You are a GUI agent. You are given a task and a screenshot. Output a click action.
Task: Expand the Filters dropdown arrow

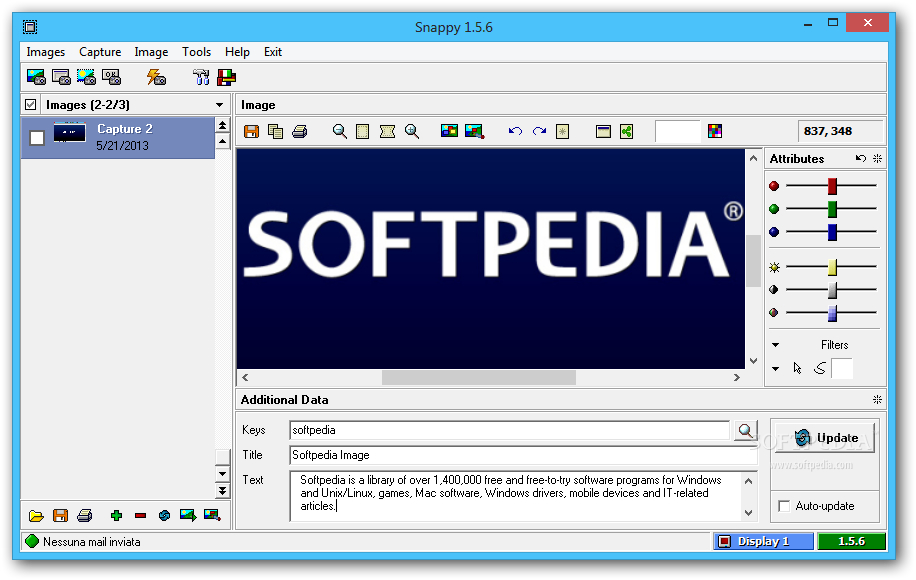(775, 345)
